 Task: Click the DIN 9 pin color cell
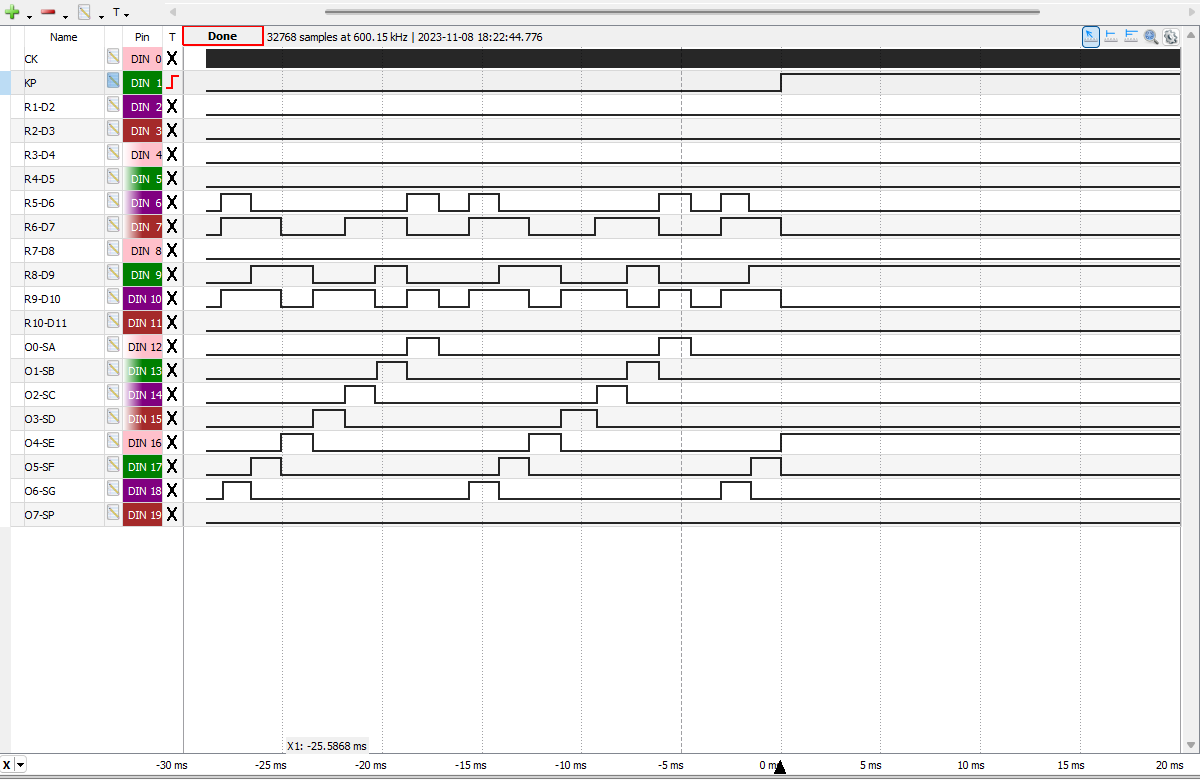pyautogui.click(x=142, y=275)
